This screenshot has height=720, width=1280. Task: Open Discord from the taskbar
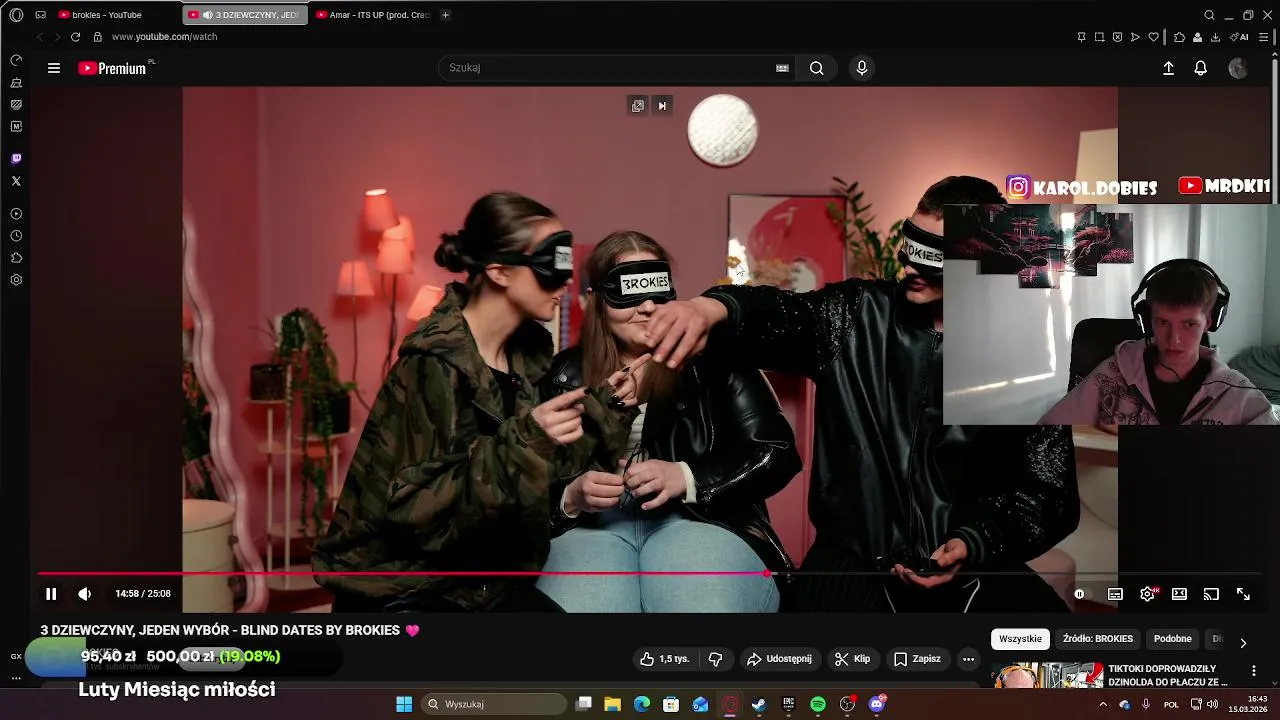click(877, 704)
